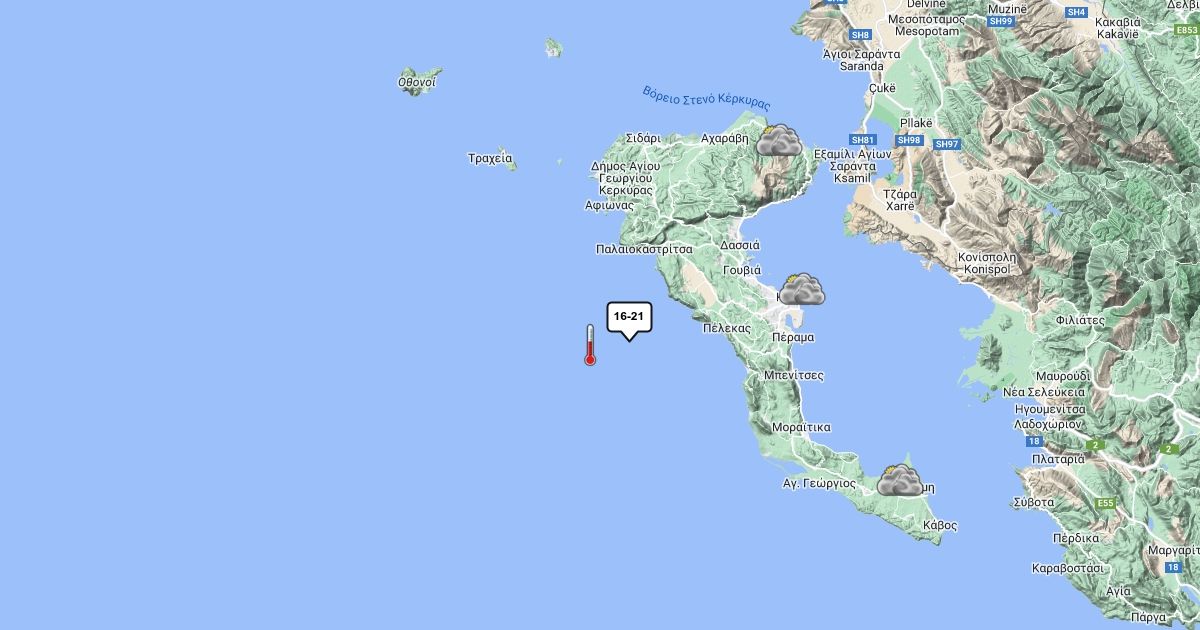Click the SH99 road shield marker
Screen dimensions: 1200x630
1000,21
